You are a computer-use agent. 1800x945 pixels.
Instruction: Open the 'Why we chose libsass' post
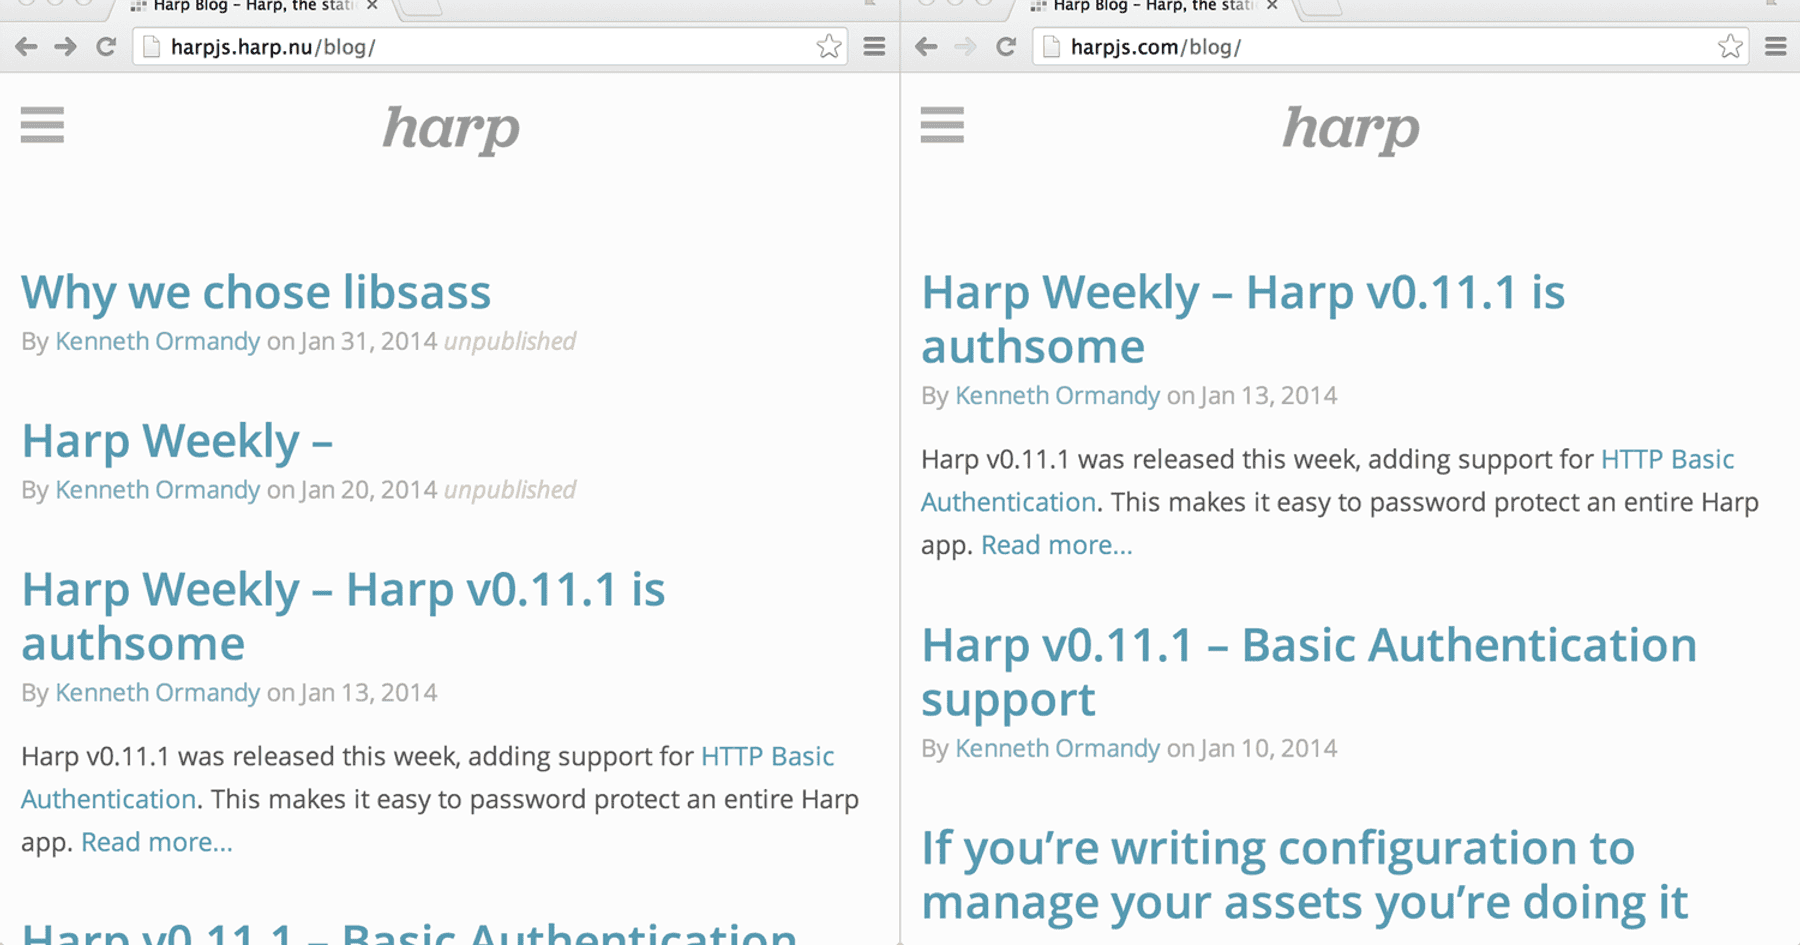pyautogui.click(x=256, y=291)
